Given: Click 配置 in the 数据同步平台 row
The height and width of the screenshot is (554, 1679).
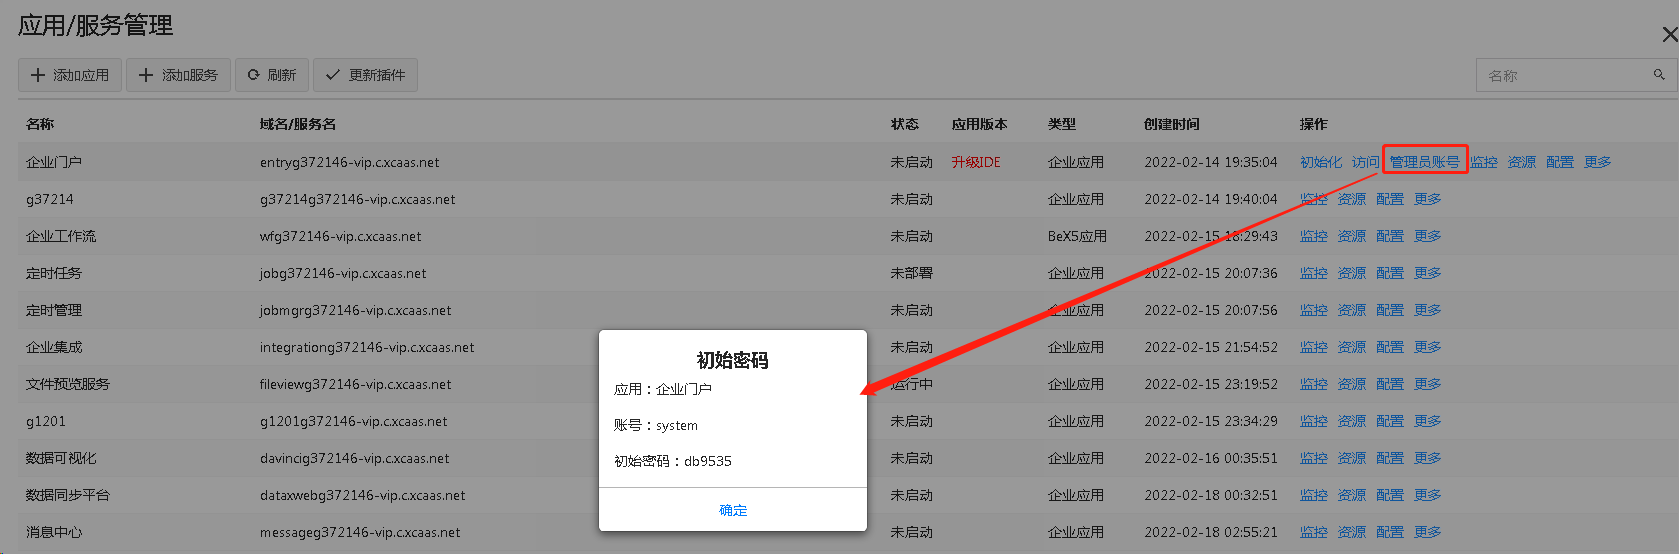Looking at the screenshot, I should [1390, 495].
